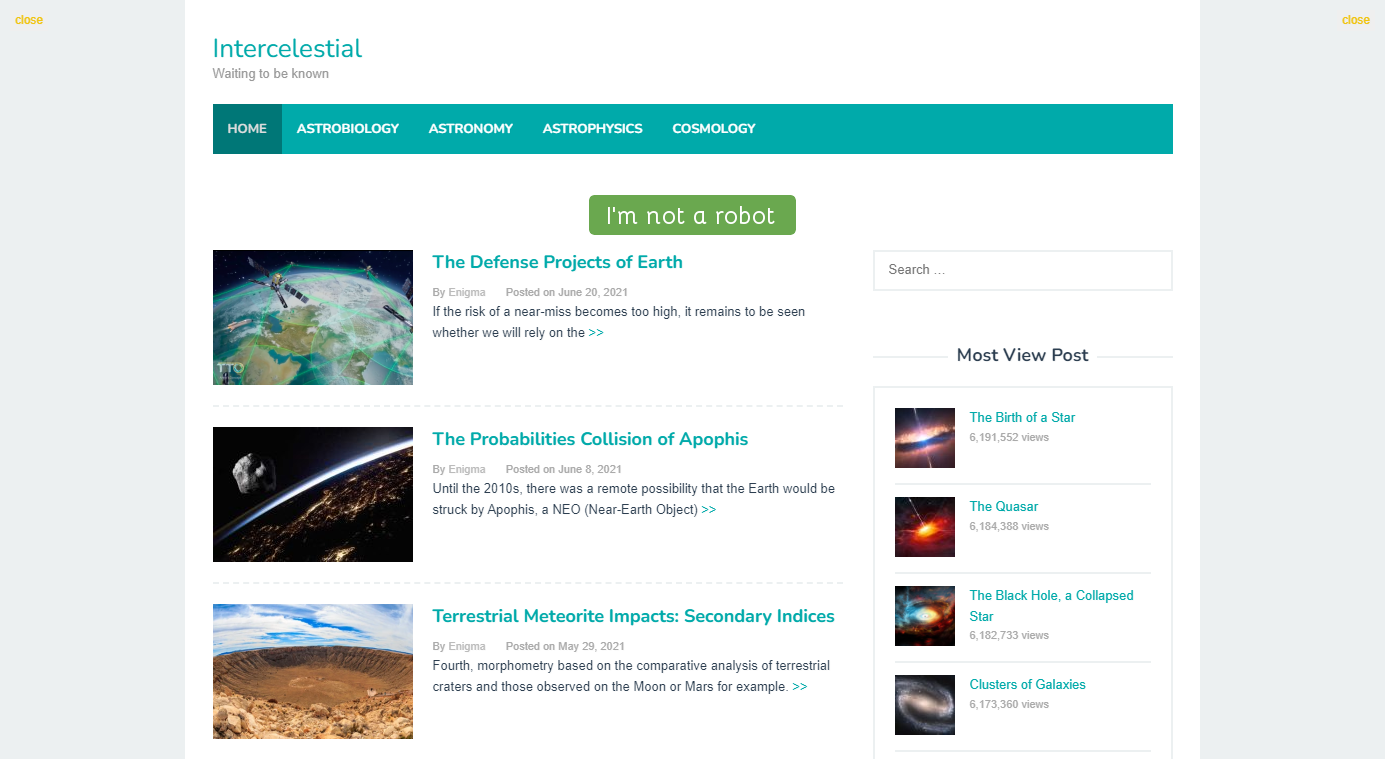Click the Quasar thumbnail image
The width and height of the screenshot is (1385, 759).
pos(925,526)
